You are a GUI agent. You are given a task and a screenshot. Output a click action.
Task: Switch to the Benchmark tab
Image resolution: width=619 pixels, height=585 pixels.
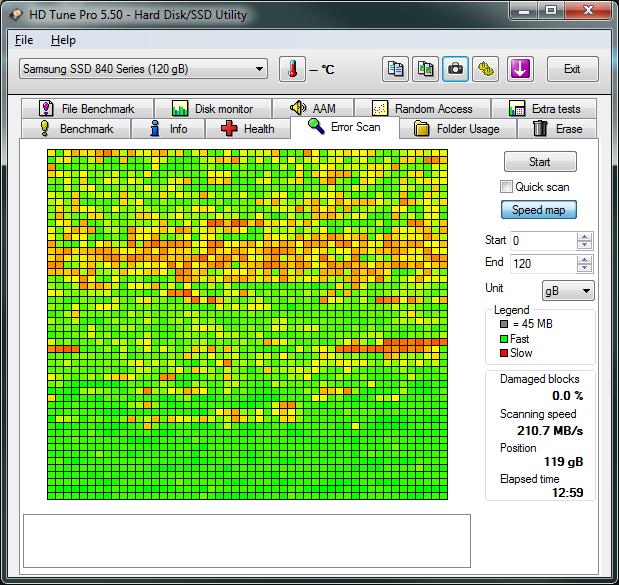click(x=76, y=129)
